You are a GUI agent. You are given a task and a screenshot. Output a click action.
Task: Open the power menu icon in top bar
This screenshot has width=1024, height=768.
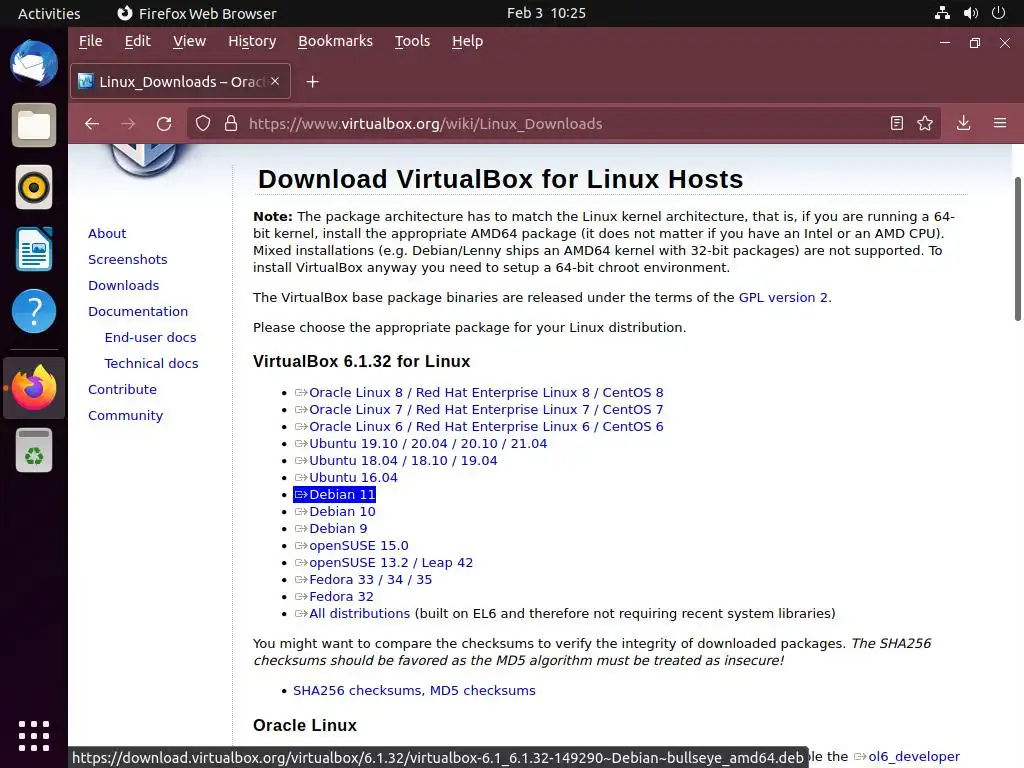coord(999,13)
